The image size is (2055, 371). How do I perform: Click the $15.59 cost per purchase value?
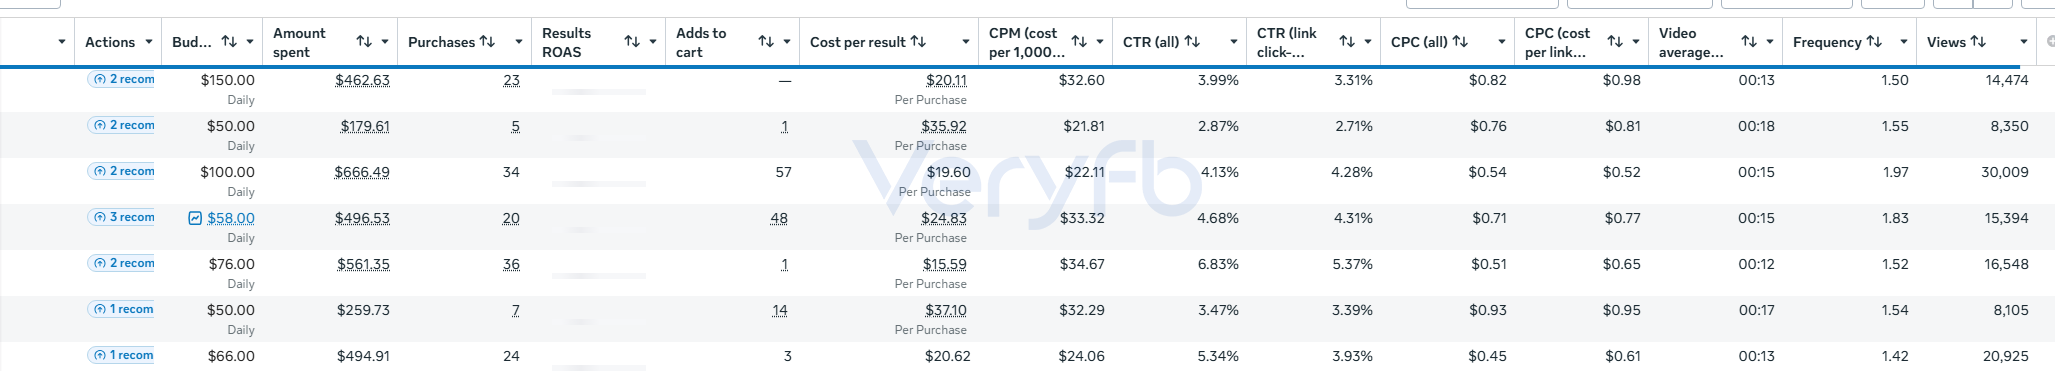(x=945, y=264)
